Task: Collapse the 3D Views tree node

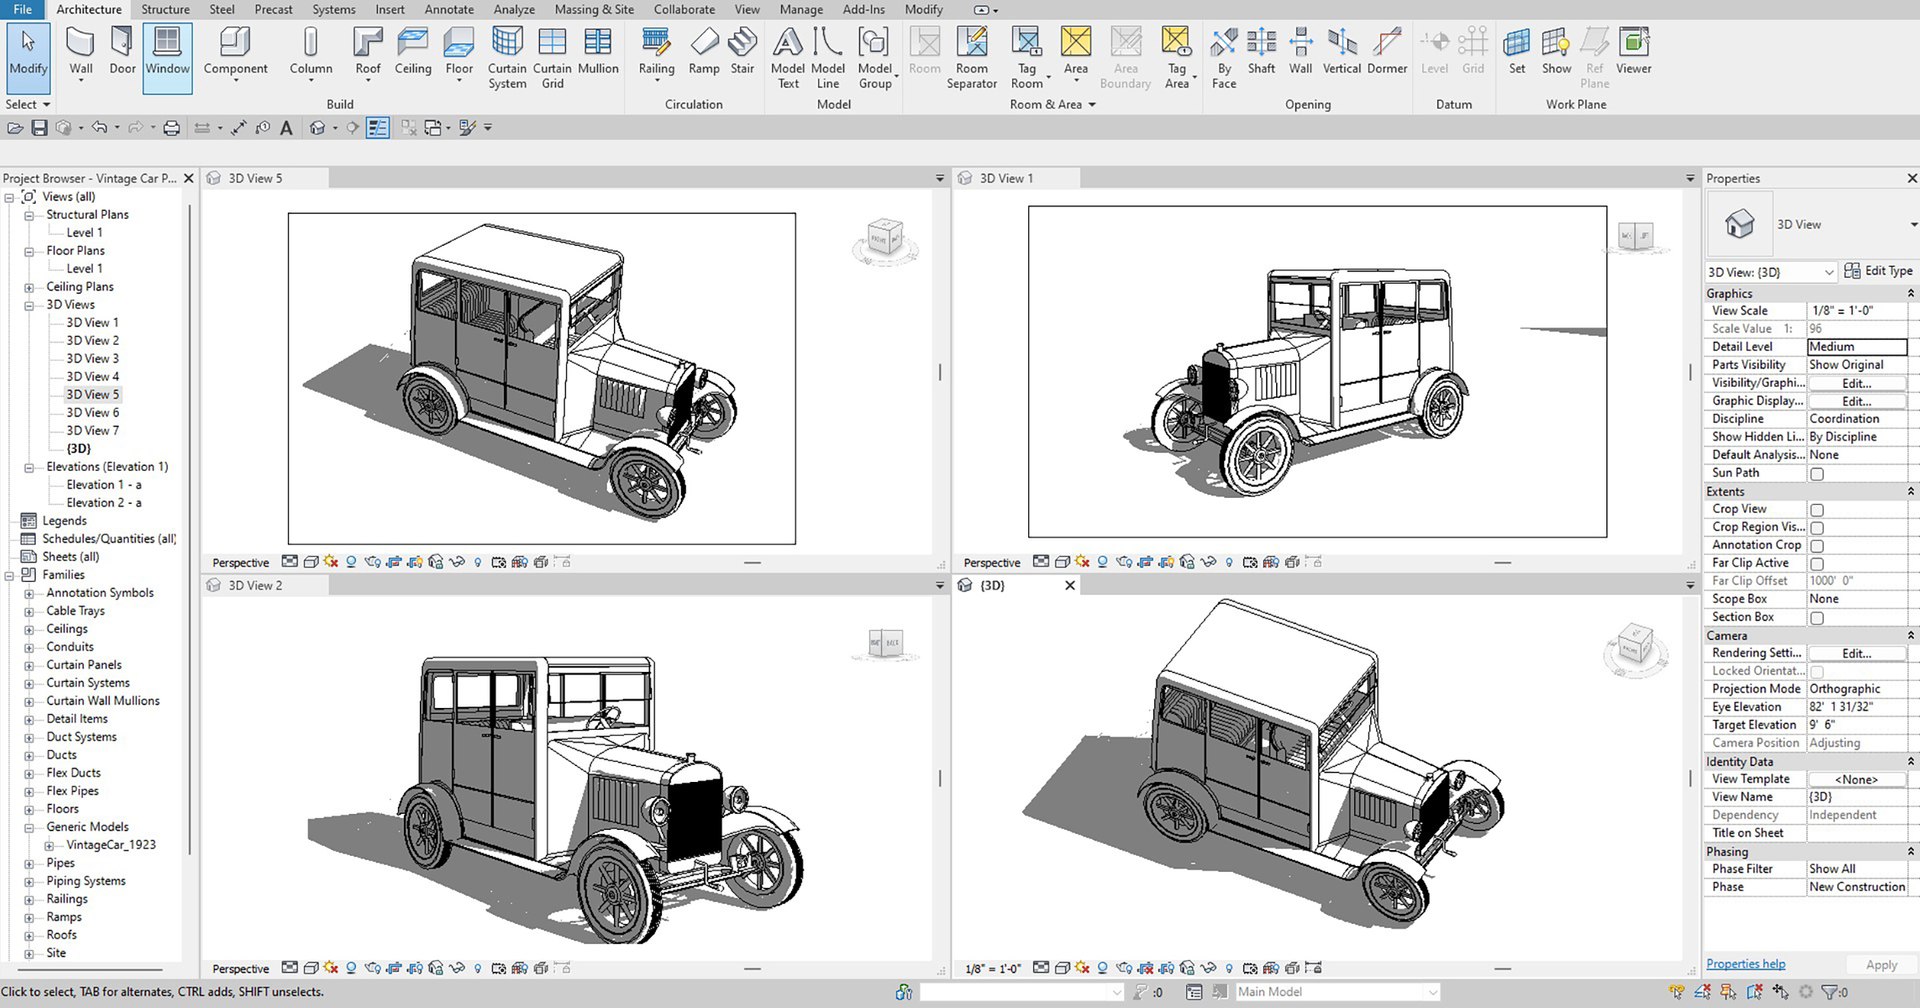Action: 29,306
